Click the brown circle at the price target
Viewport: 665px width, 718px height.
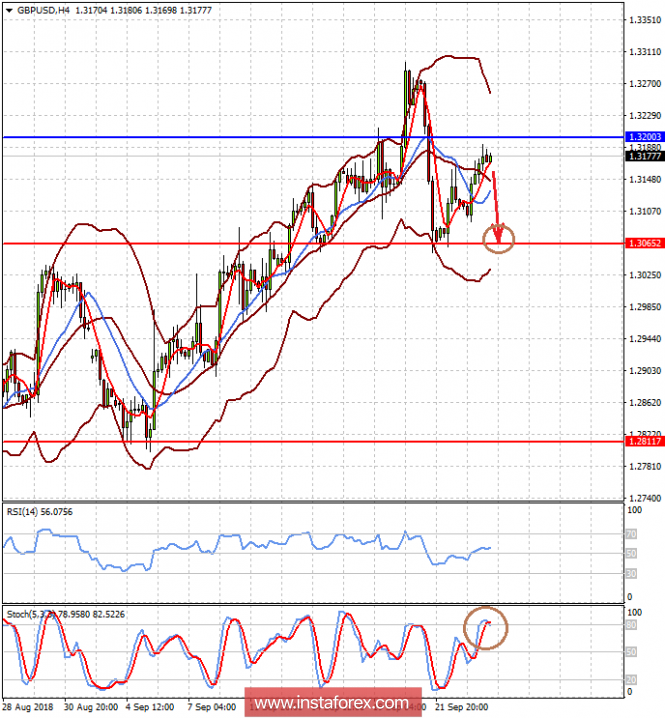click(498, 237)
